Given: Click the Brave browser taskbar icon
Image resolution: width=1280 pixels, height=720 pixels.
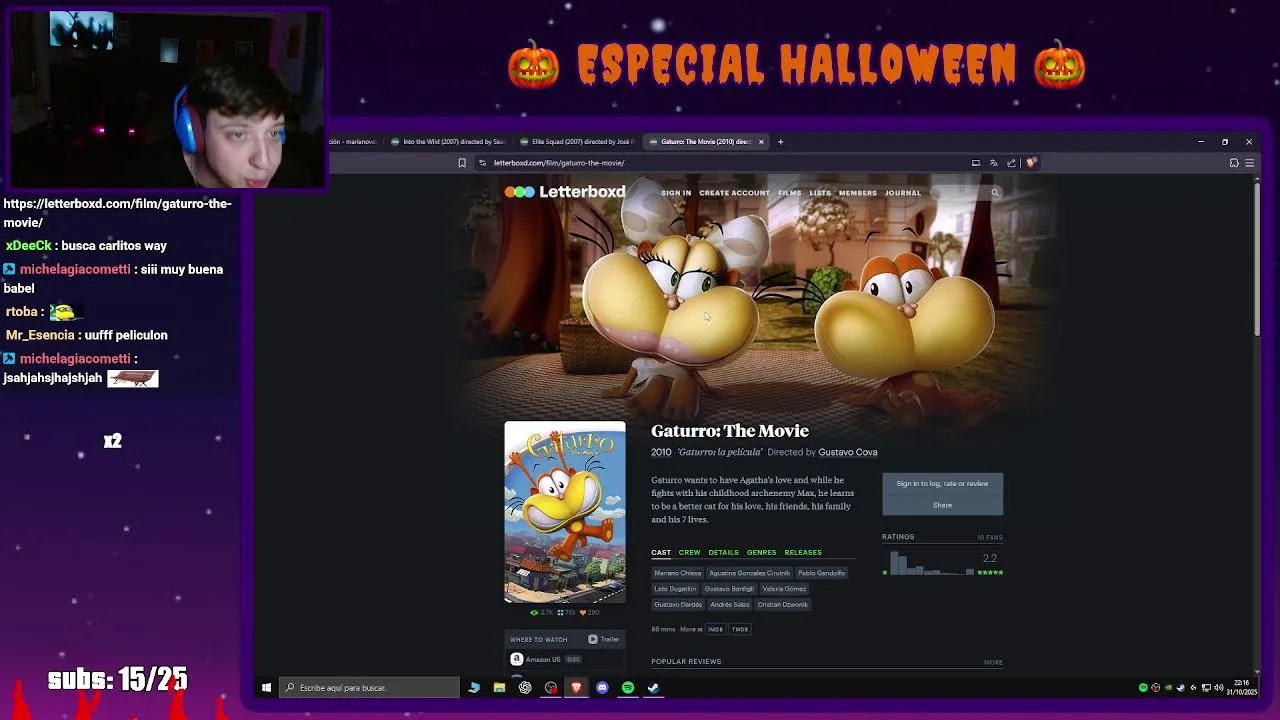Looking at the screenshot, I should point(576,688).
